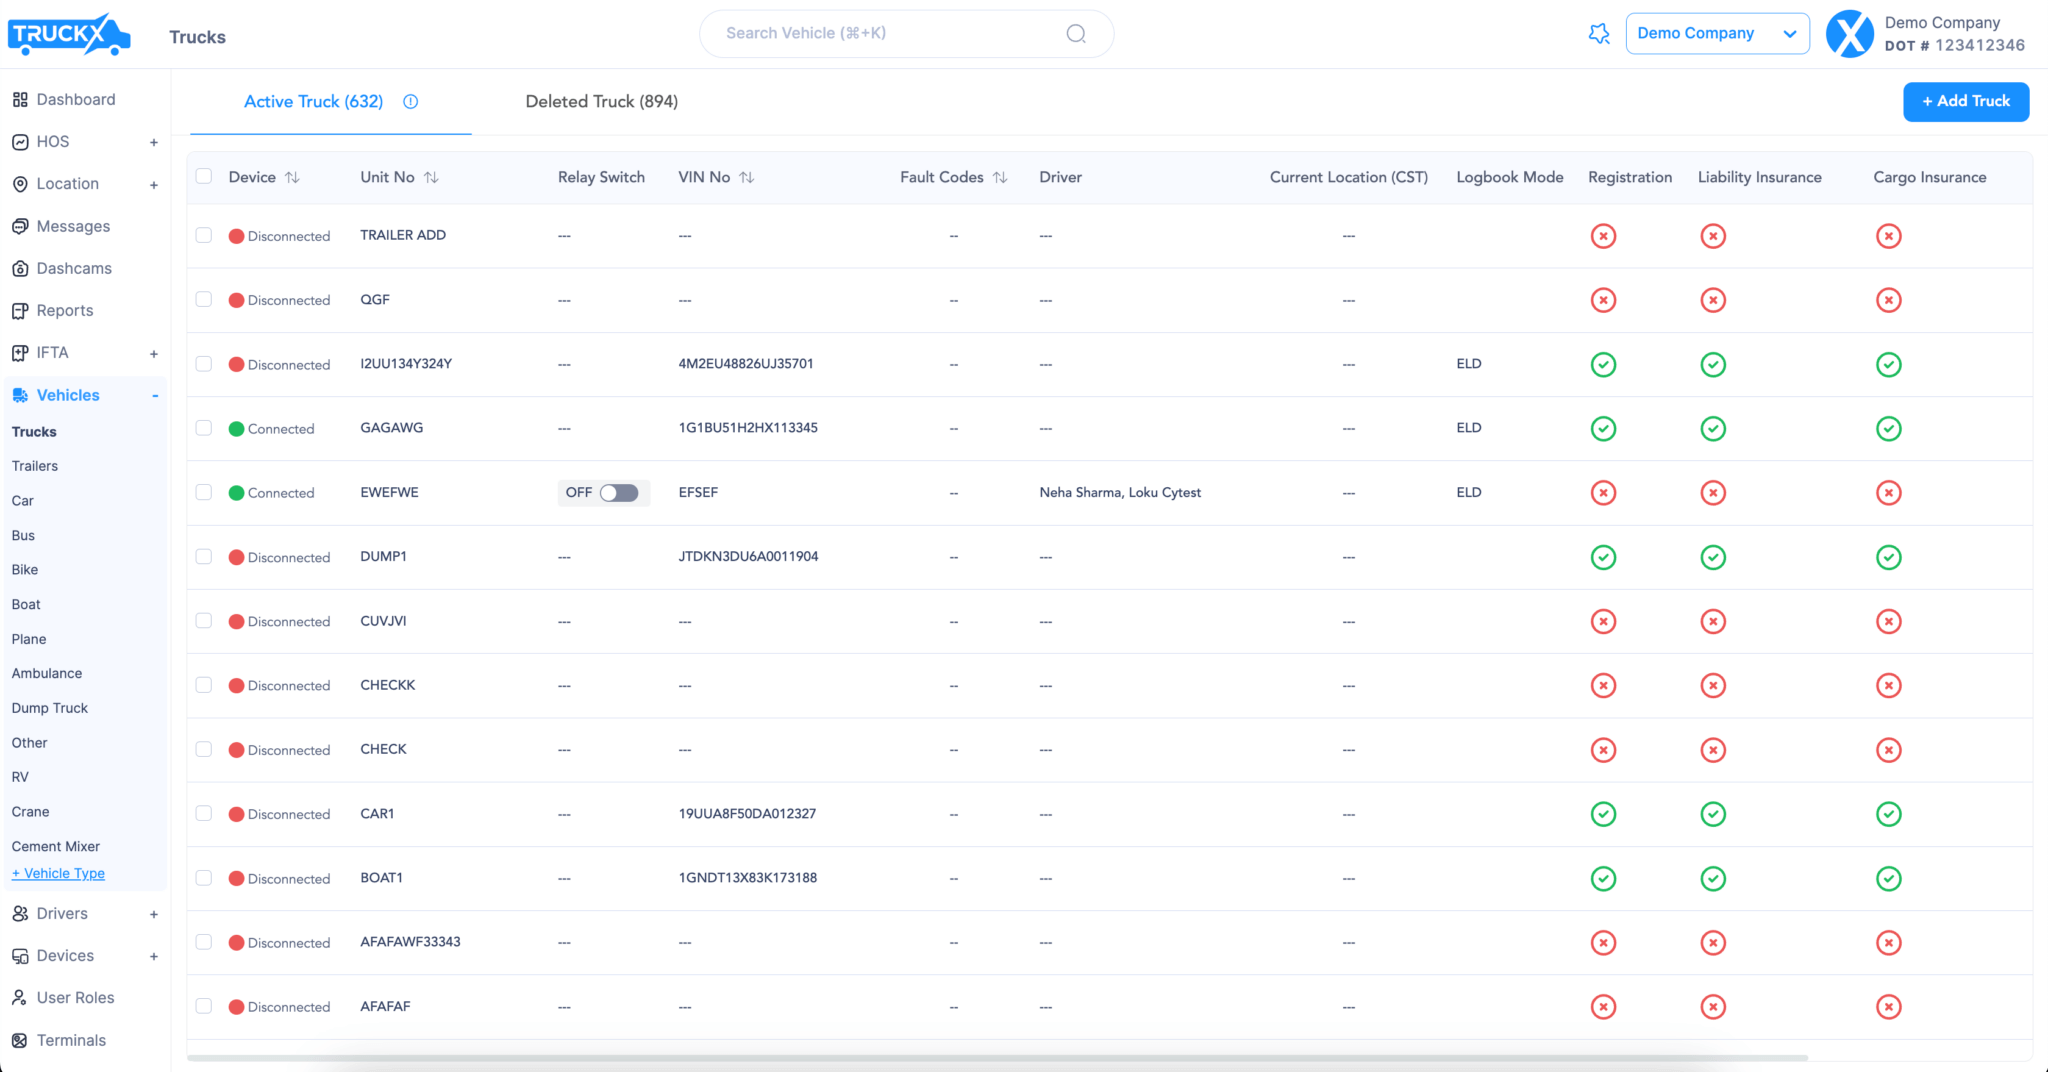
Task: Switch to the Deleted Truck tab
Action: 601,102
